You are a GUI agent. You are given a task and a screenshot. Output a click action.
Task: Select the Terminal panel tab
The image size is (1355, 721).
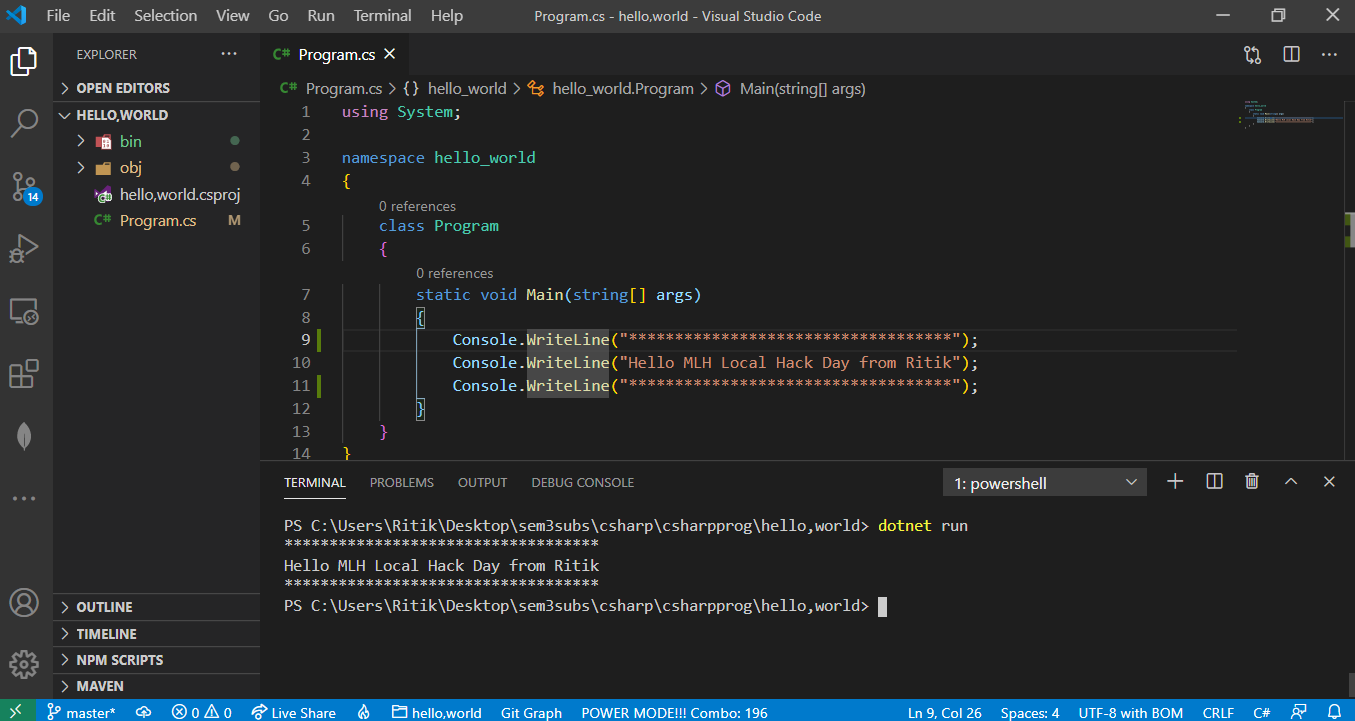[315, 482]
